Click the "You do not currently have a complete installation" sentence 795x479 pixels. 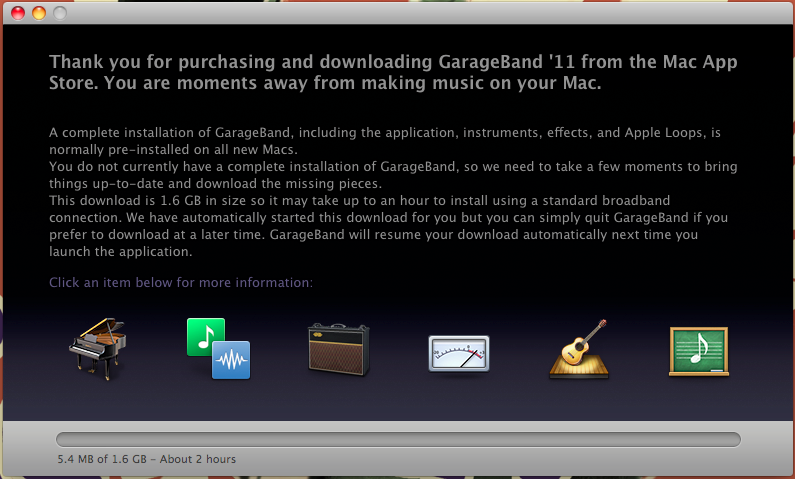click(393, 175)
